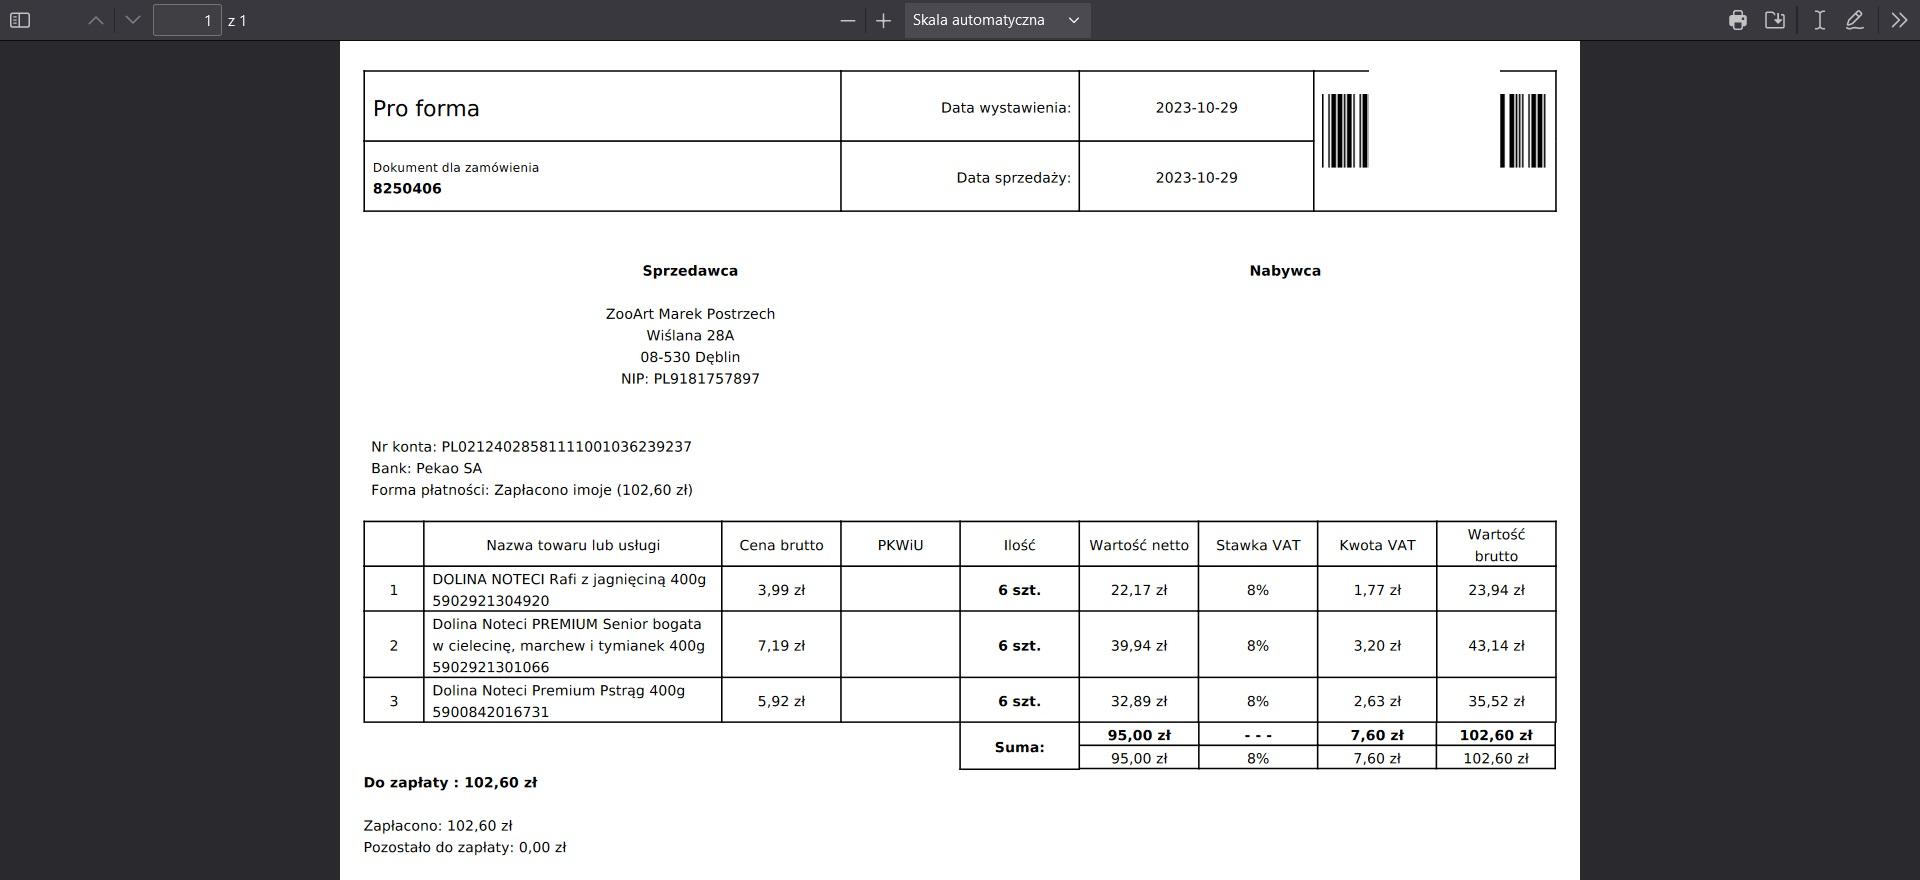Click the Data wystawienia label
Image resolution: width=1920 pixels, height=880 pixels.
pyautogui.click(x=1005, y=107)
